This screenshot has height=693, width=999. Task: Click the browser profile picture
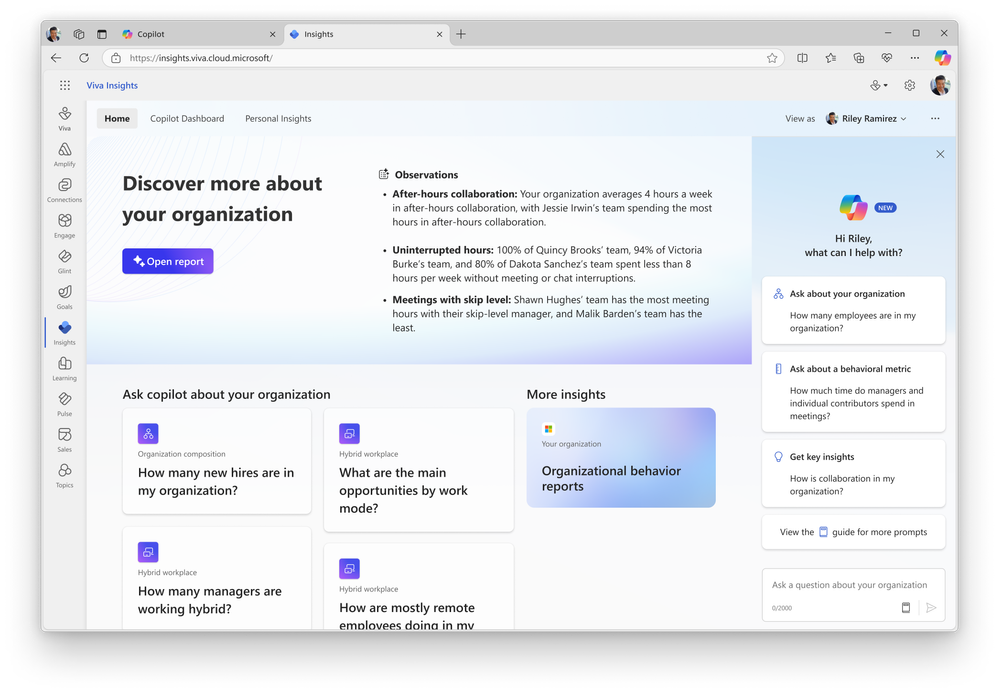54,34
